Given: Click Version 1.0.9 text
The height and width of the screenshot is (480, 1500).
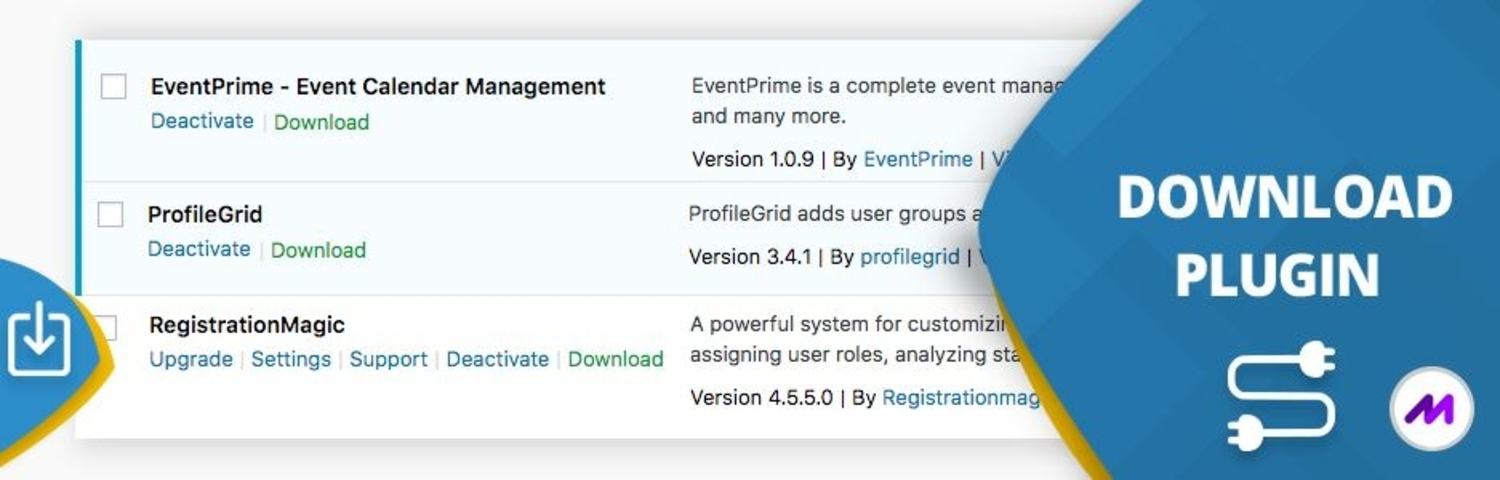Looking at the screenshot, I should tap(752, 159).
